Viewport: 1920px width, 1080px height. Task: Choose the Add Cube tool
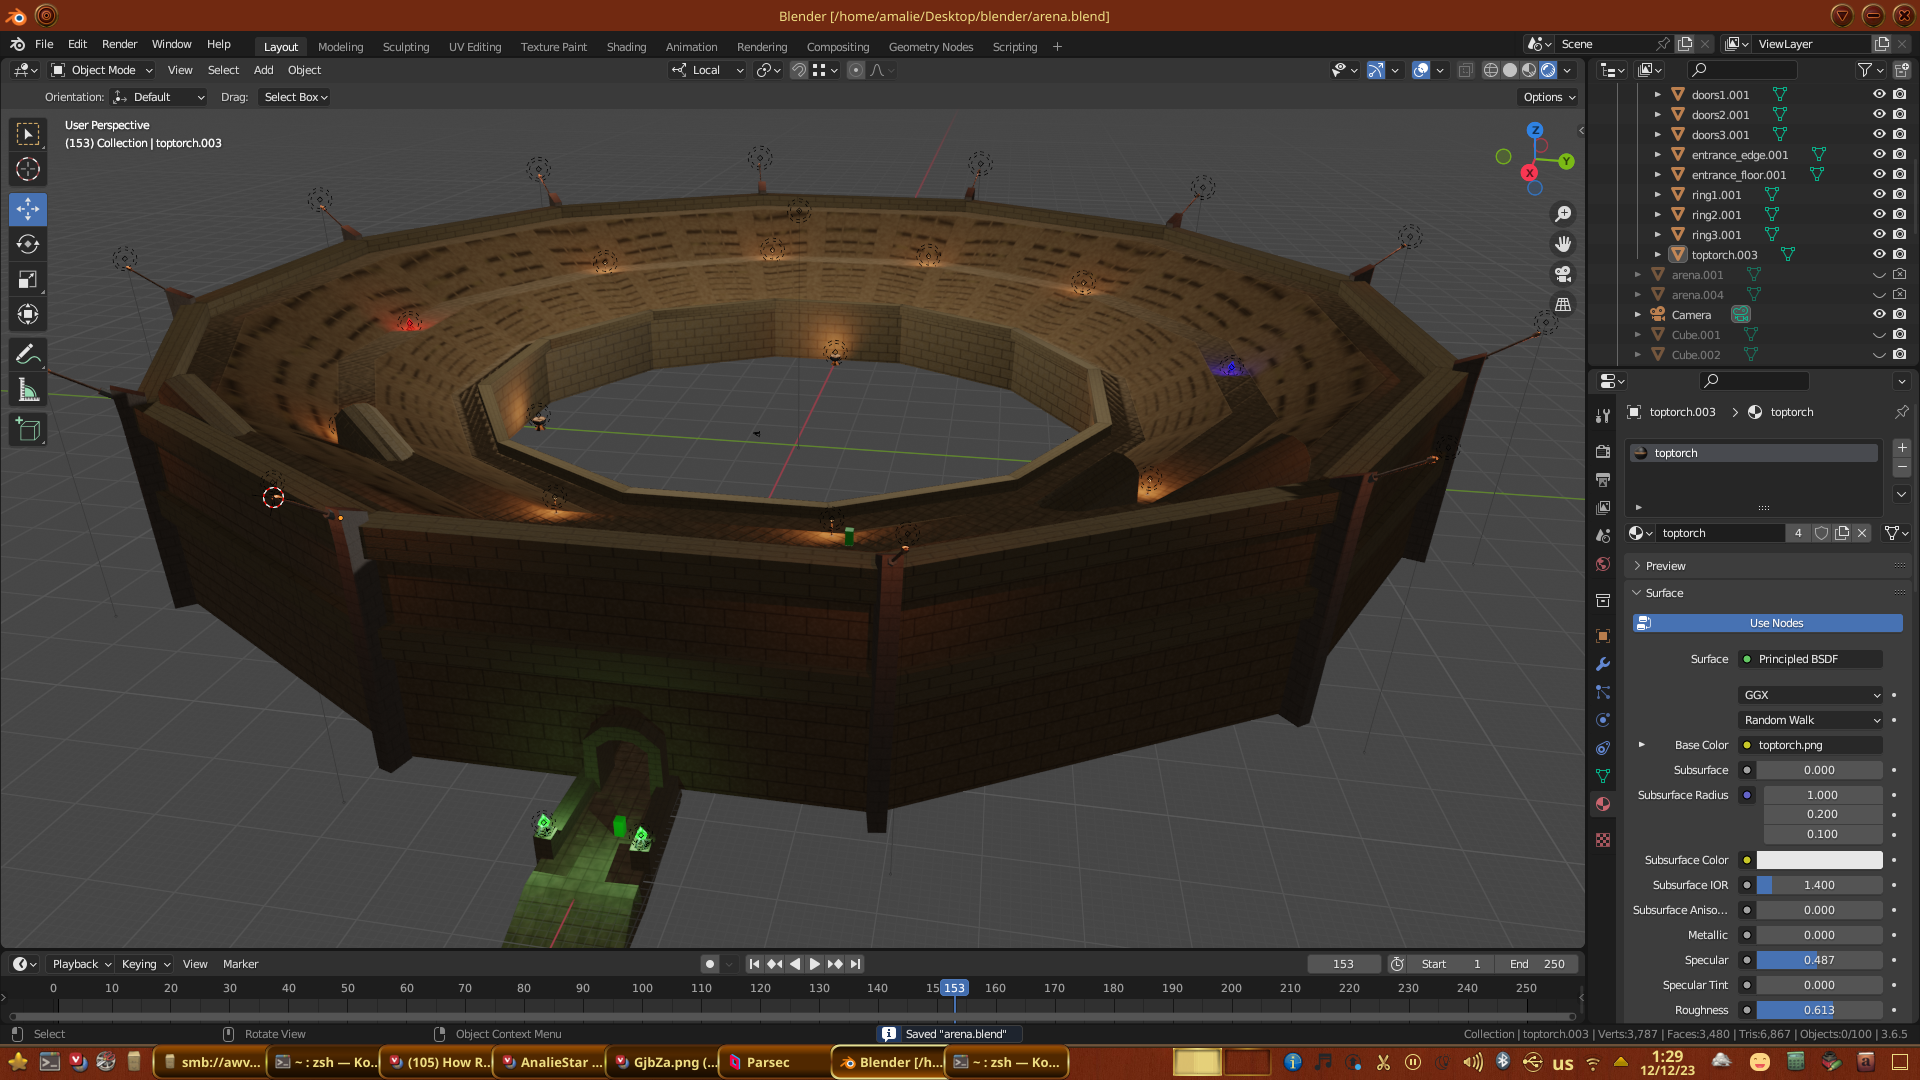[28, 430]
